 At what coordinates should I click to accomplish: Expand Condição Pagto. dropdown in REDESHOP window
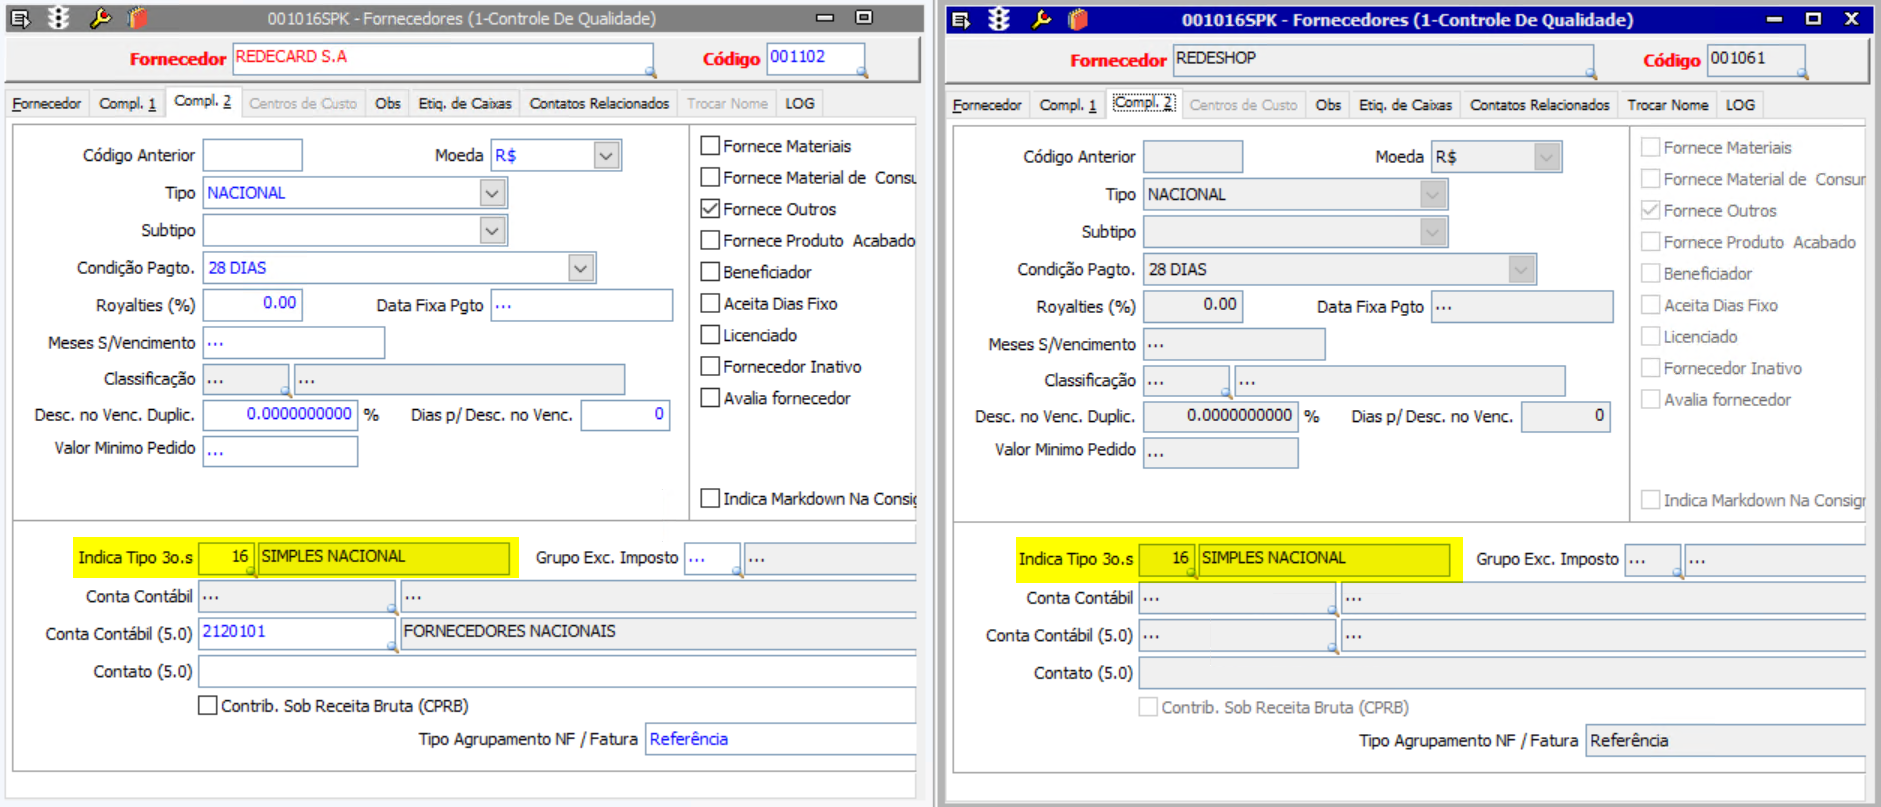[x=1521, y=270]
